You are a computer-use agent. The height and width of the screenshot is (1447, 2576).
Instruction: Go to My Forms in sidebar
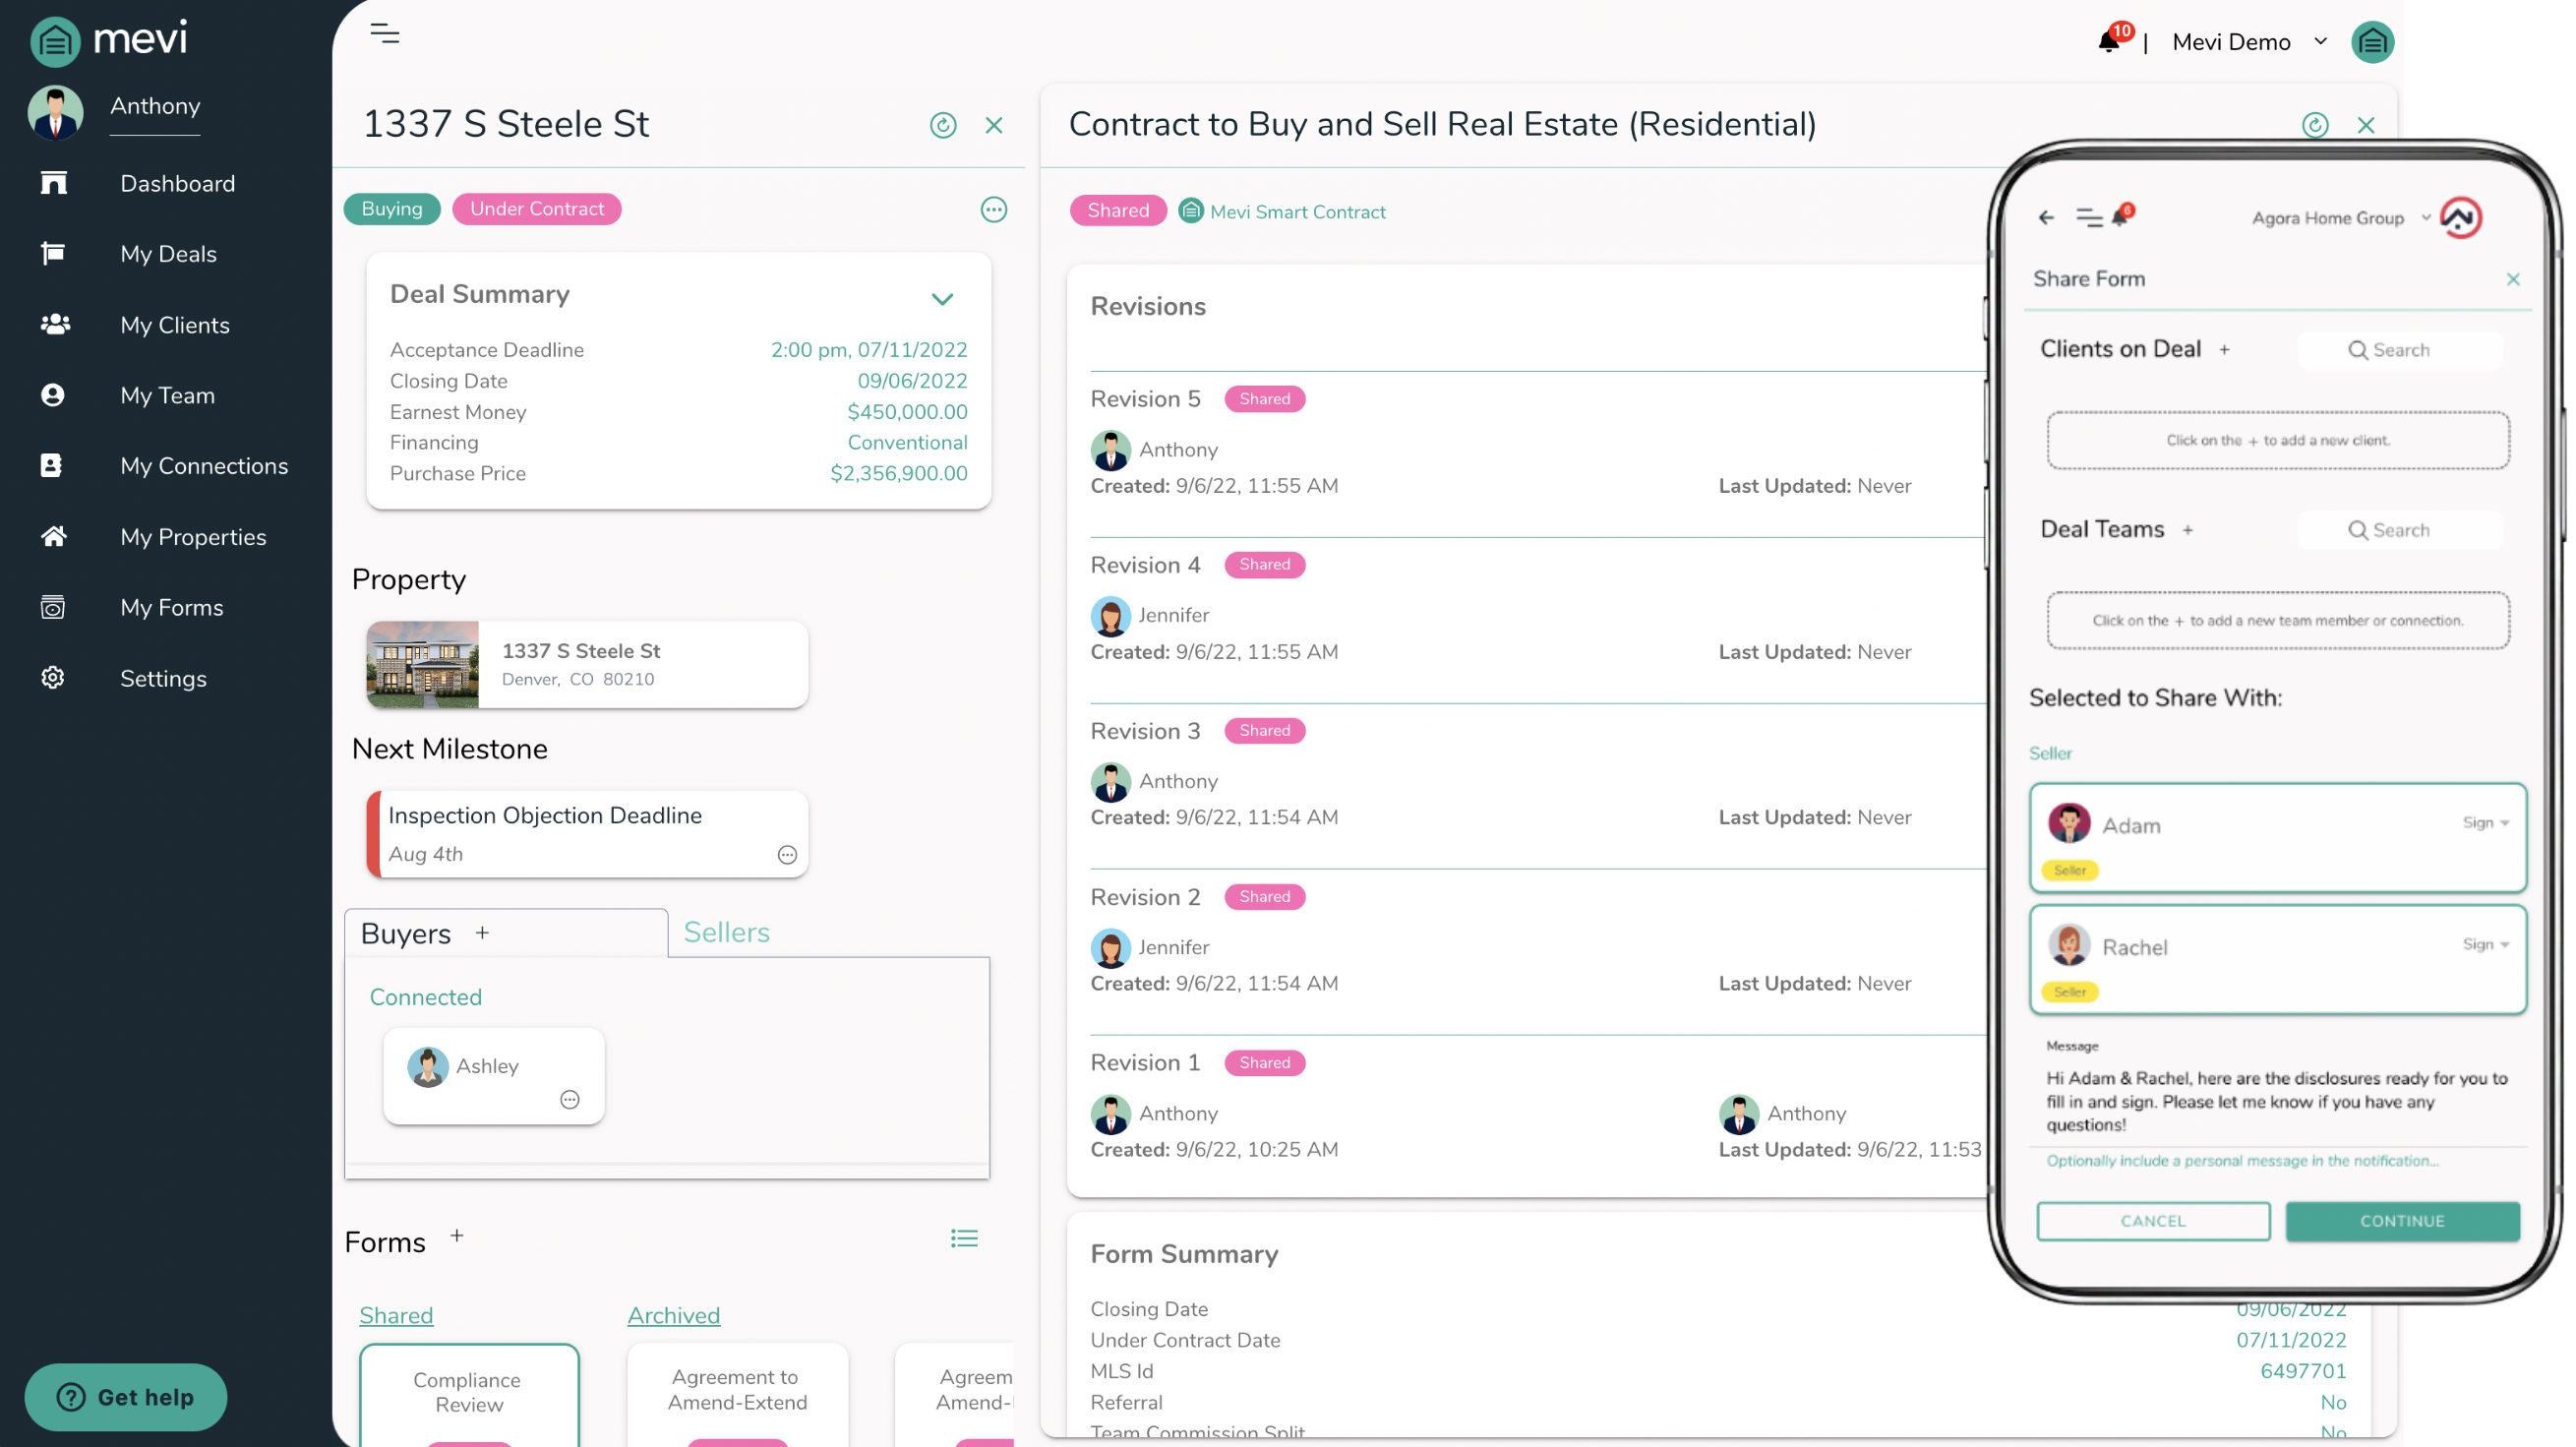pyautogui.click(x=171, y=608)
